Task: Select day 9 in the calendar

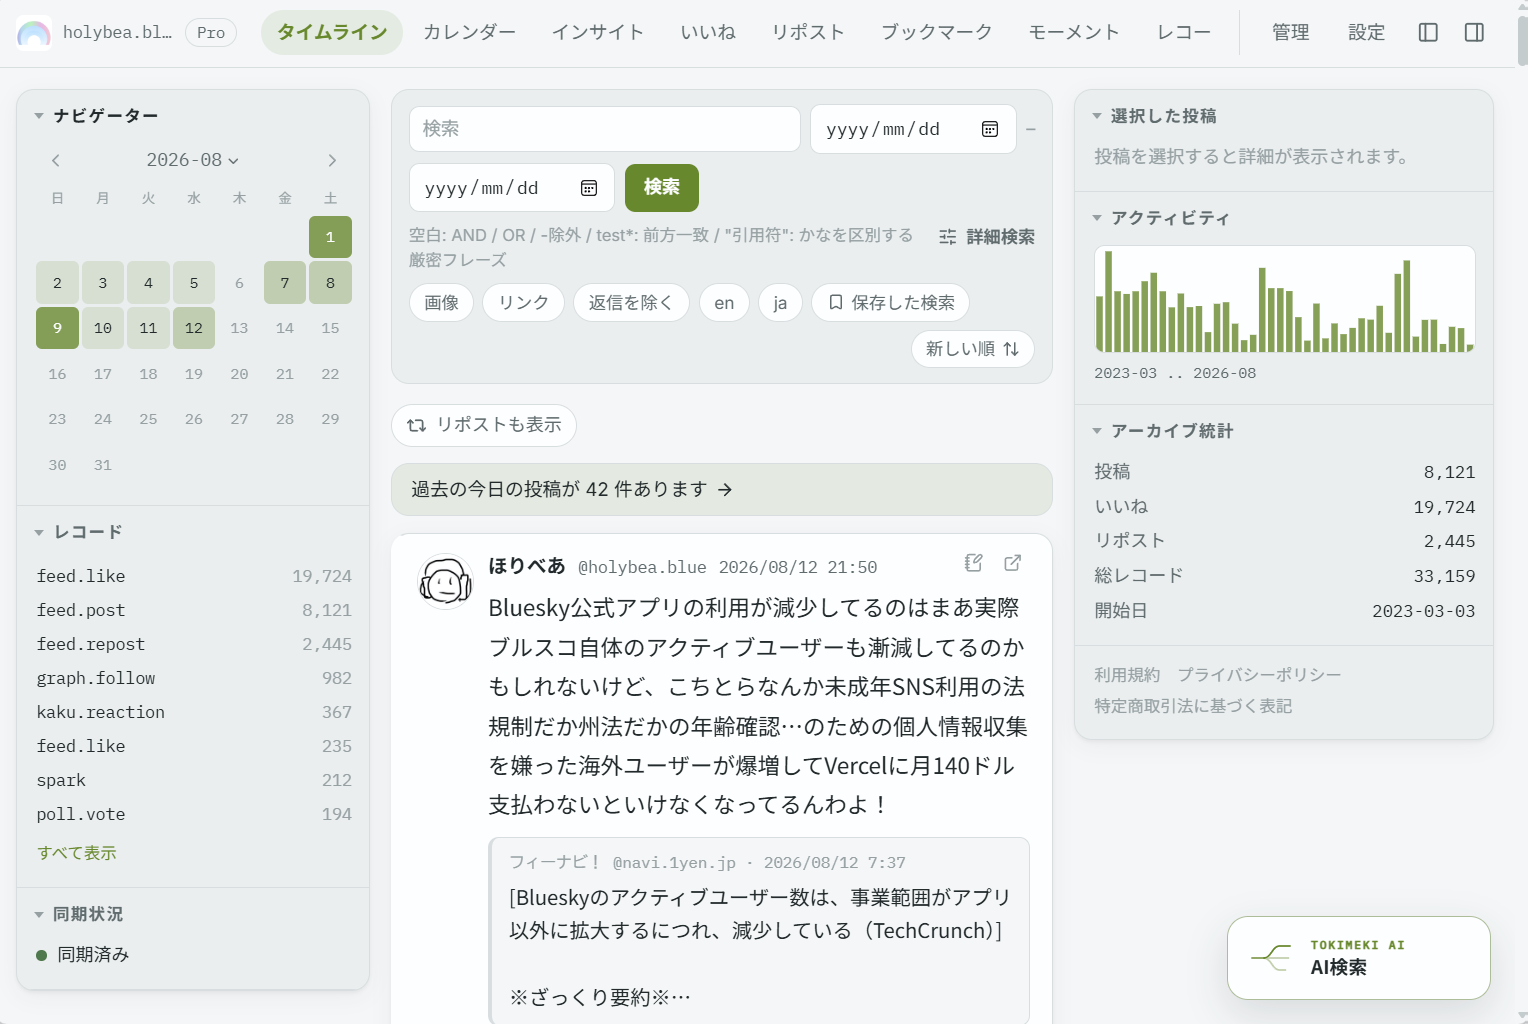Action: [57, 328]
